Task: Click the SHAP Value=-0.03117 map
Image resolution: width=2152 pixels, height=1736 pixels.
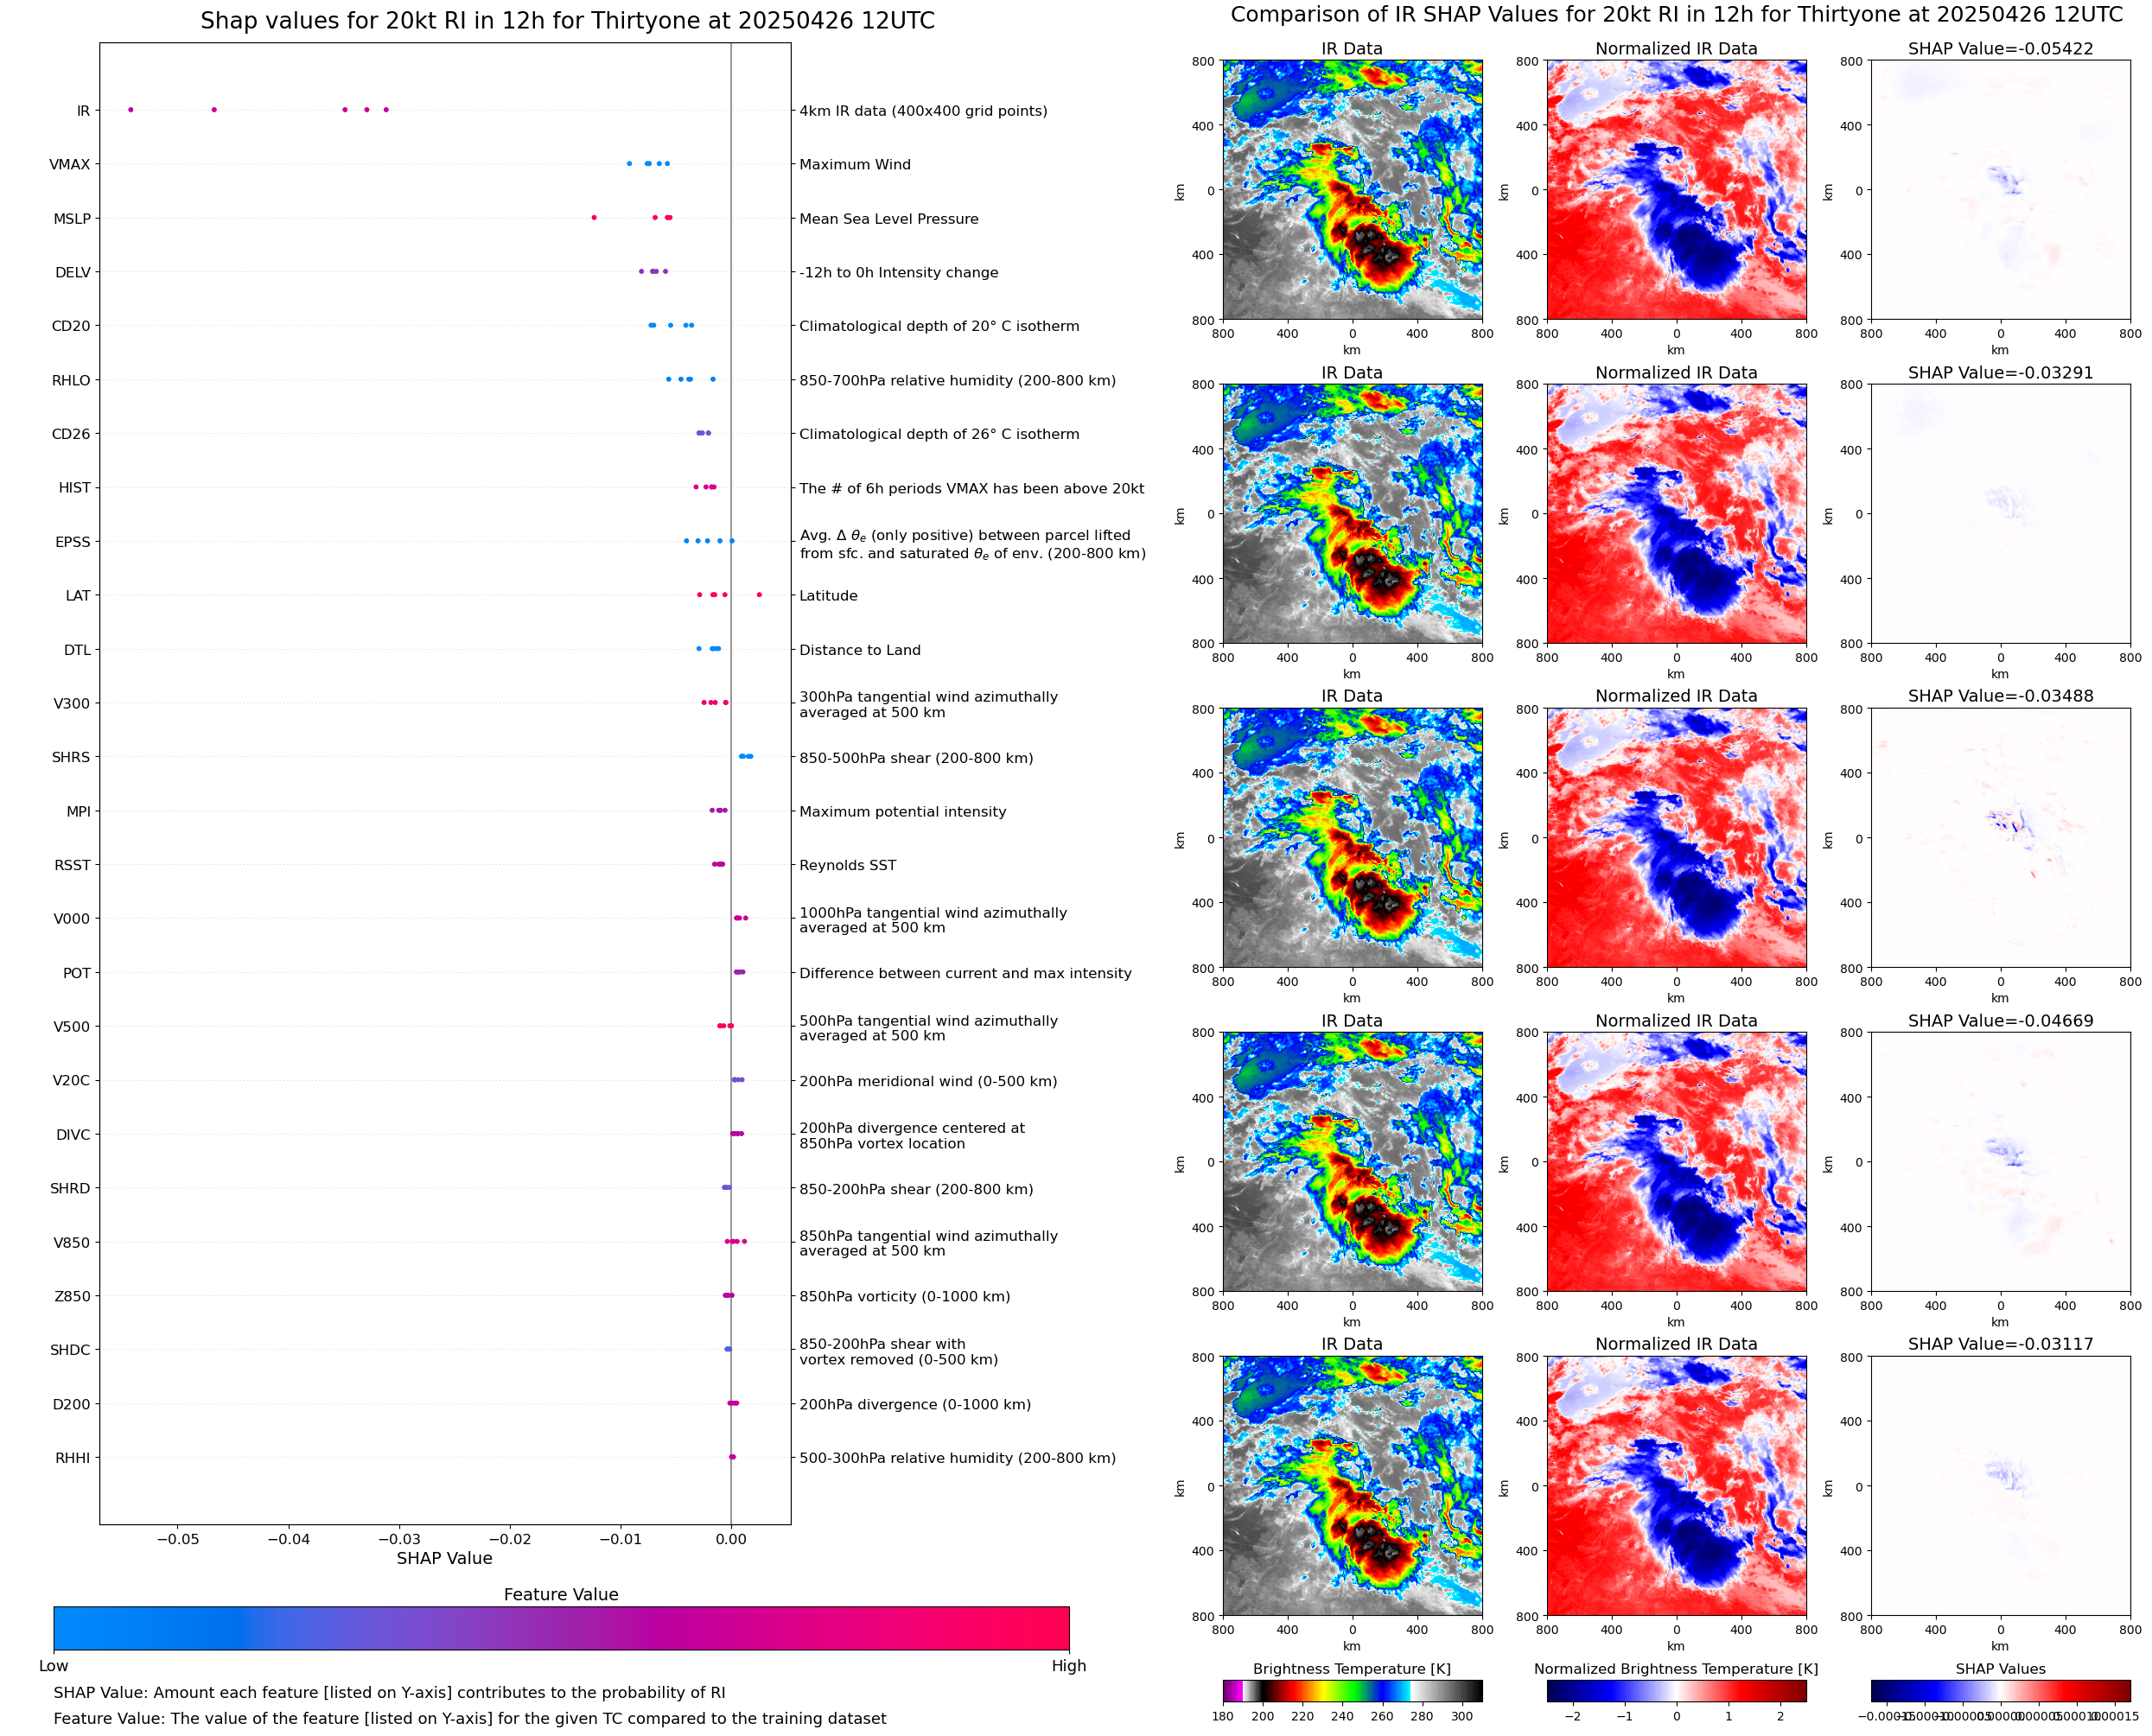Action: [1999, 1486]
